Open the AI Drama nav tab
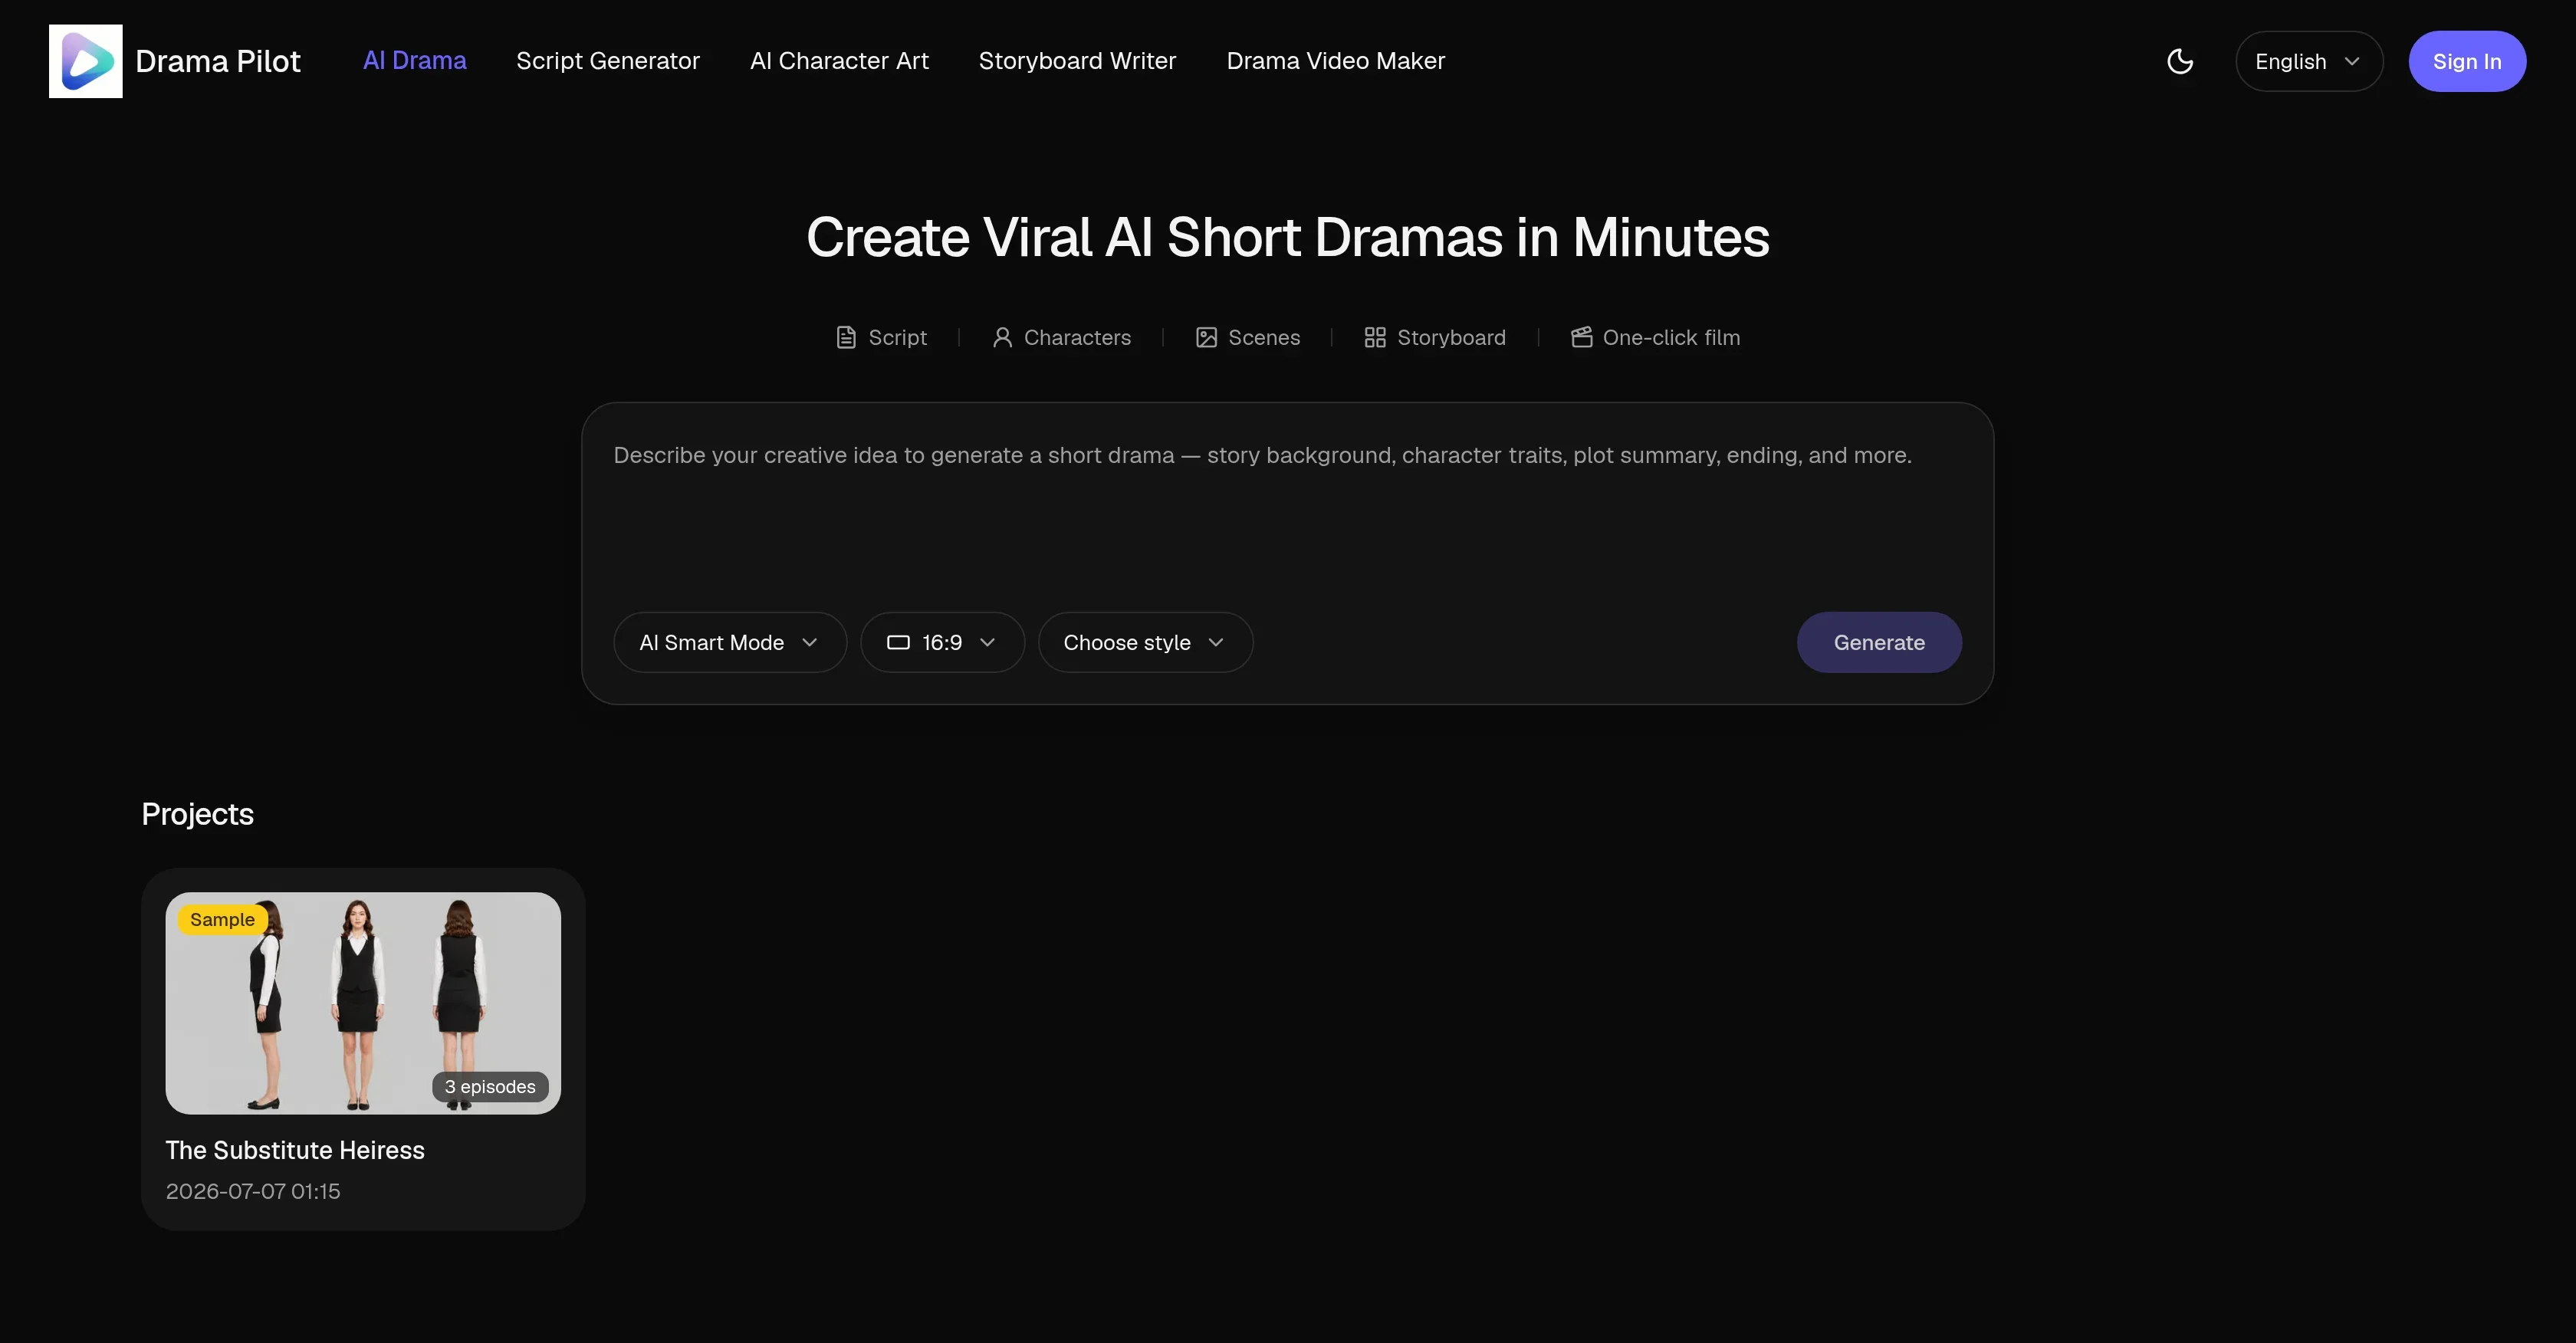2576x1343 pixels. [x=414, y=61]
